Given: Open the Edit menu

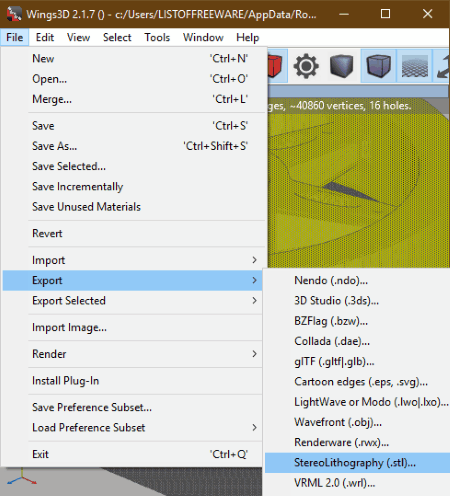Looking at the screenshot, I should (x=45, y=37).
